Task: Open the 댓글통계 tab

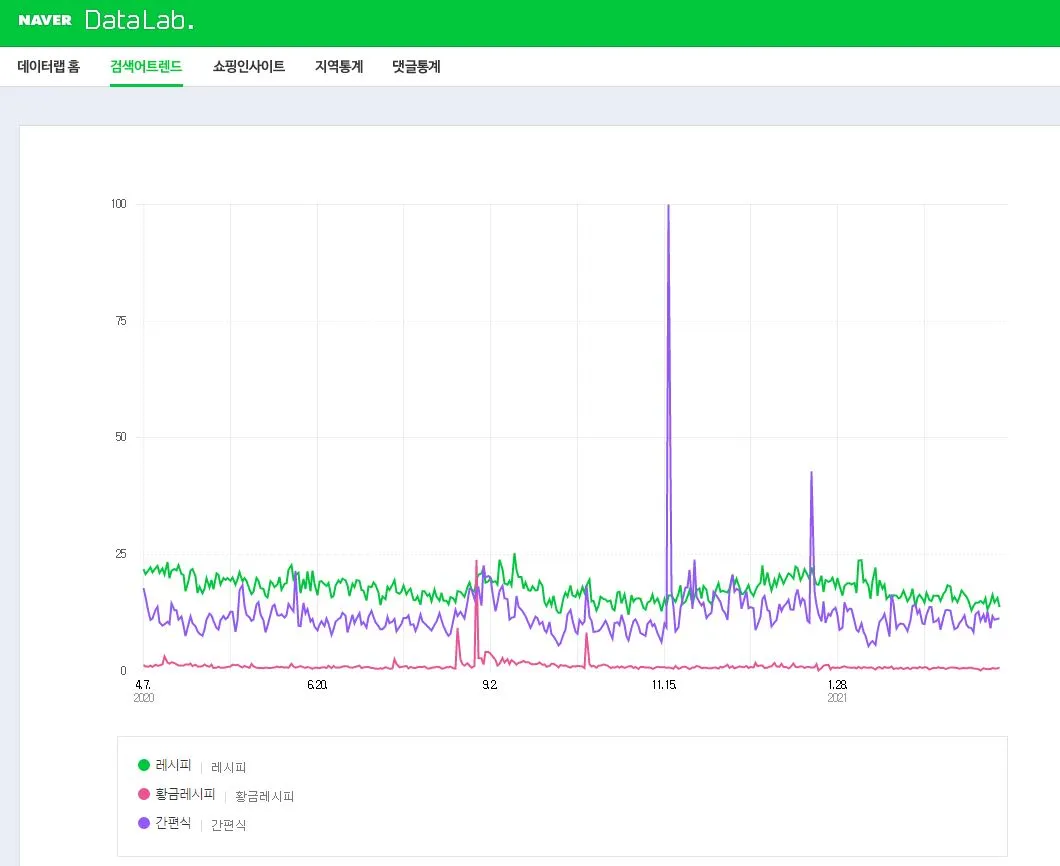Action: pyautogui.click(x=416, y=66)
